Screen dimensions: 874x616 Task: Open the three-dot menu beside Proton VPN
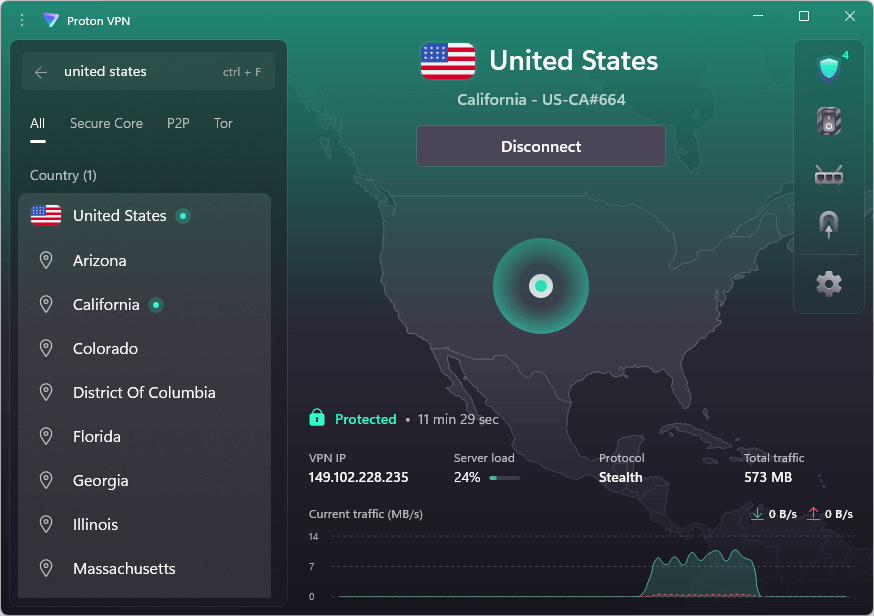[x=22, y=20]
